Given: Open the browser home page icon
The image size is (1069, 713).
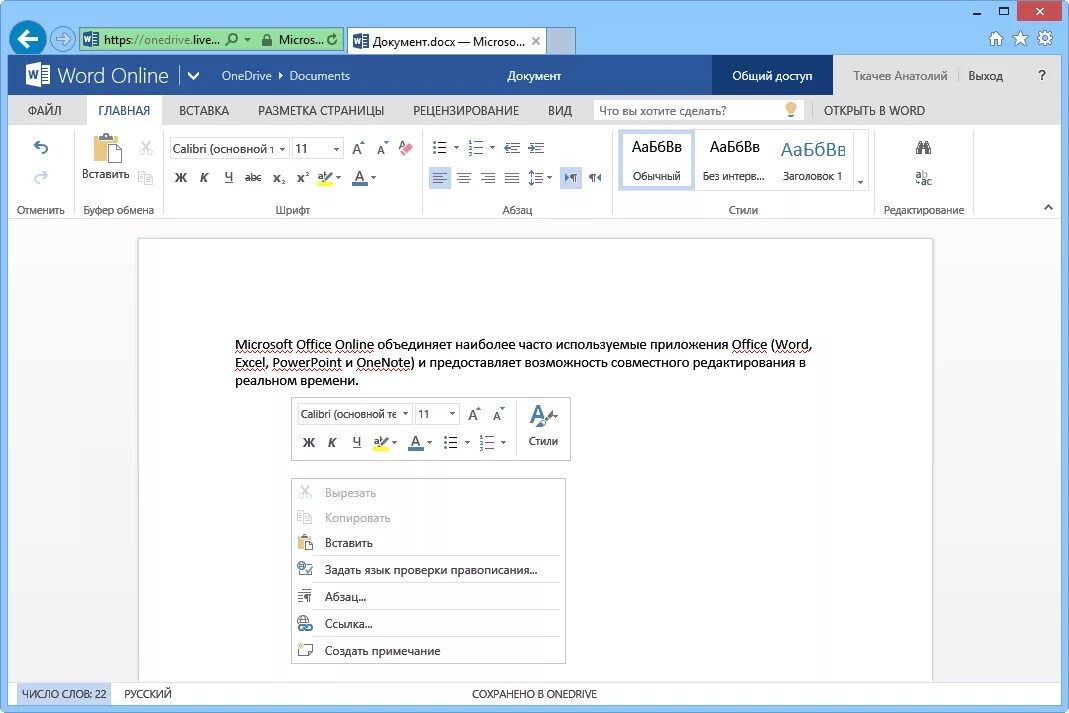Looking at the screenshot, I should [996, 39].
